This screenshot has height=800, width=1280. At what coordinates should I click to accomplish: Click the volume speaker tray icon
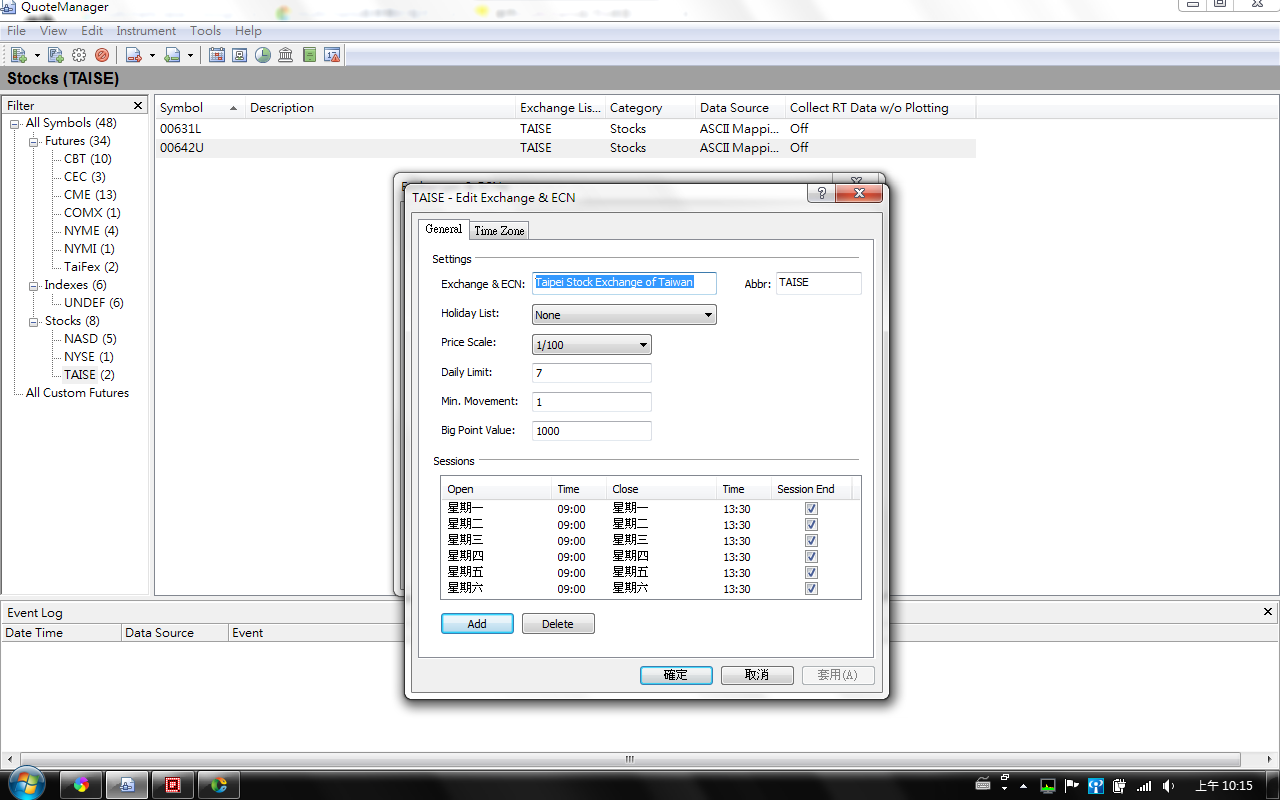1169,786
